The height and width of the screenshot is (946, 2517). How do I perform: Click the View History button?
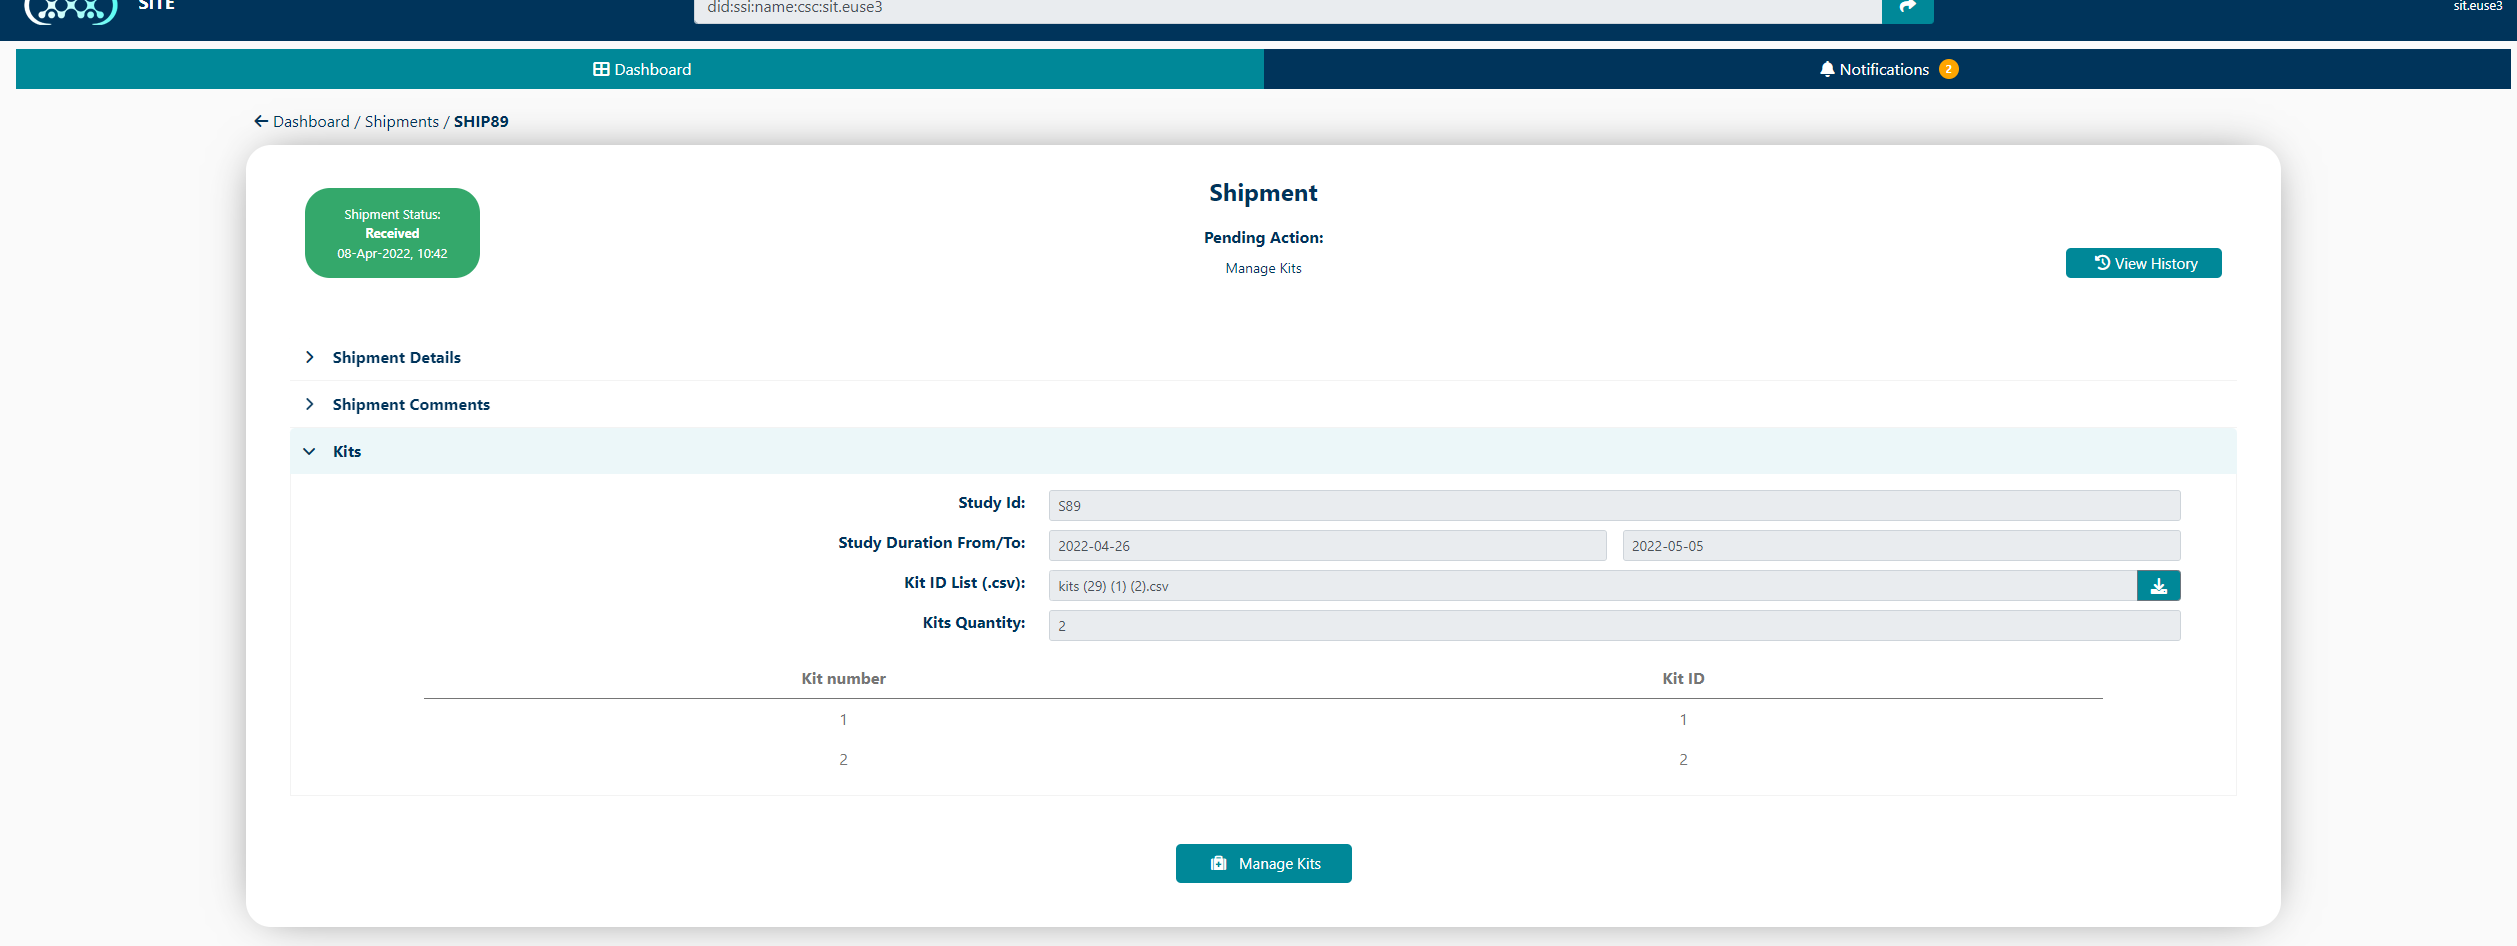click(x=2143, y=262)
